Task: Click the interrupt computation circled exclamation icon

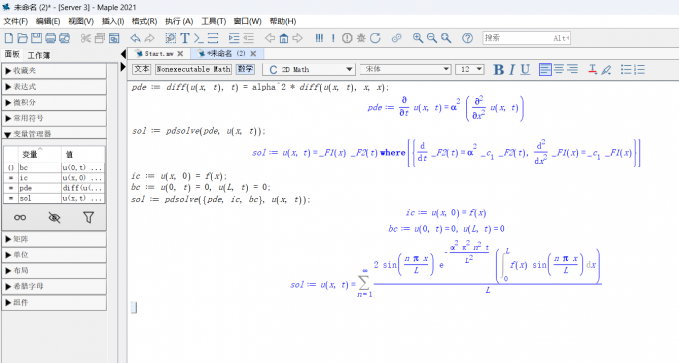Action: 347,38
